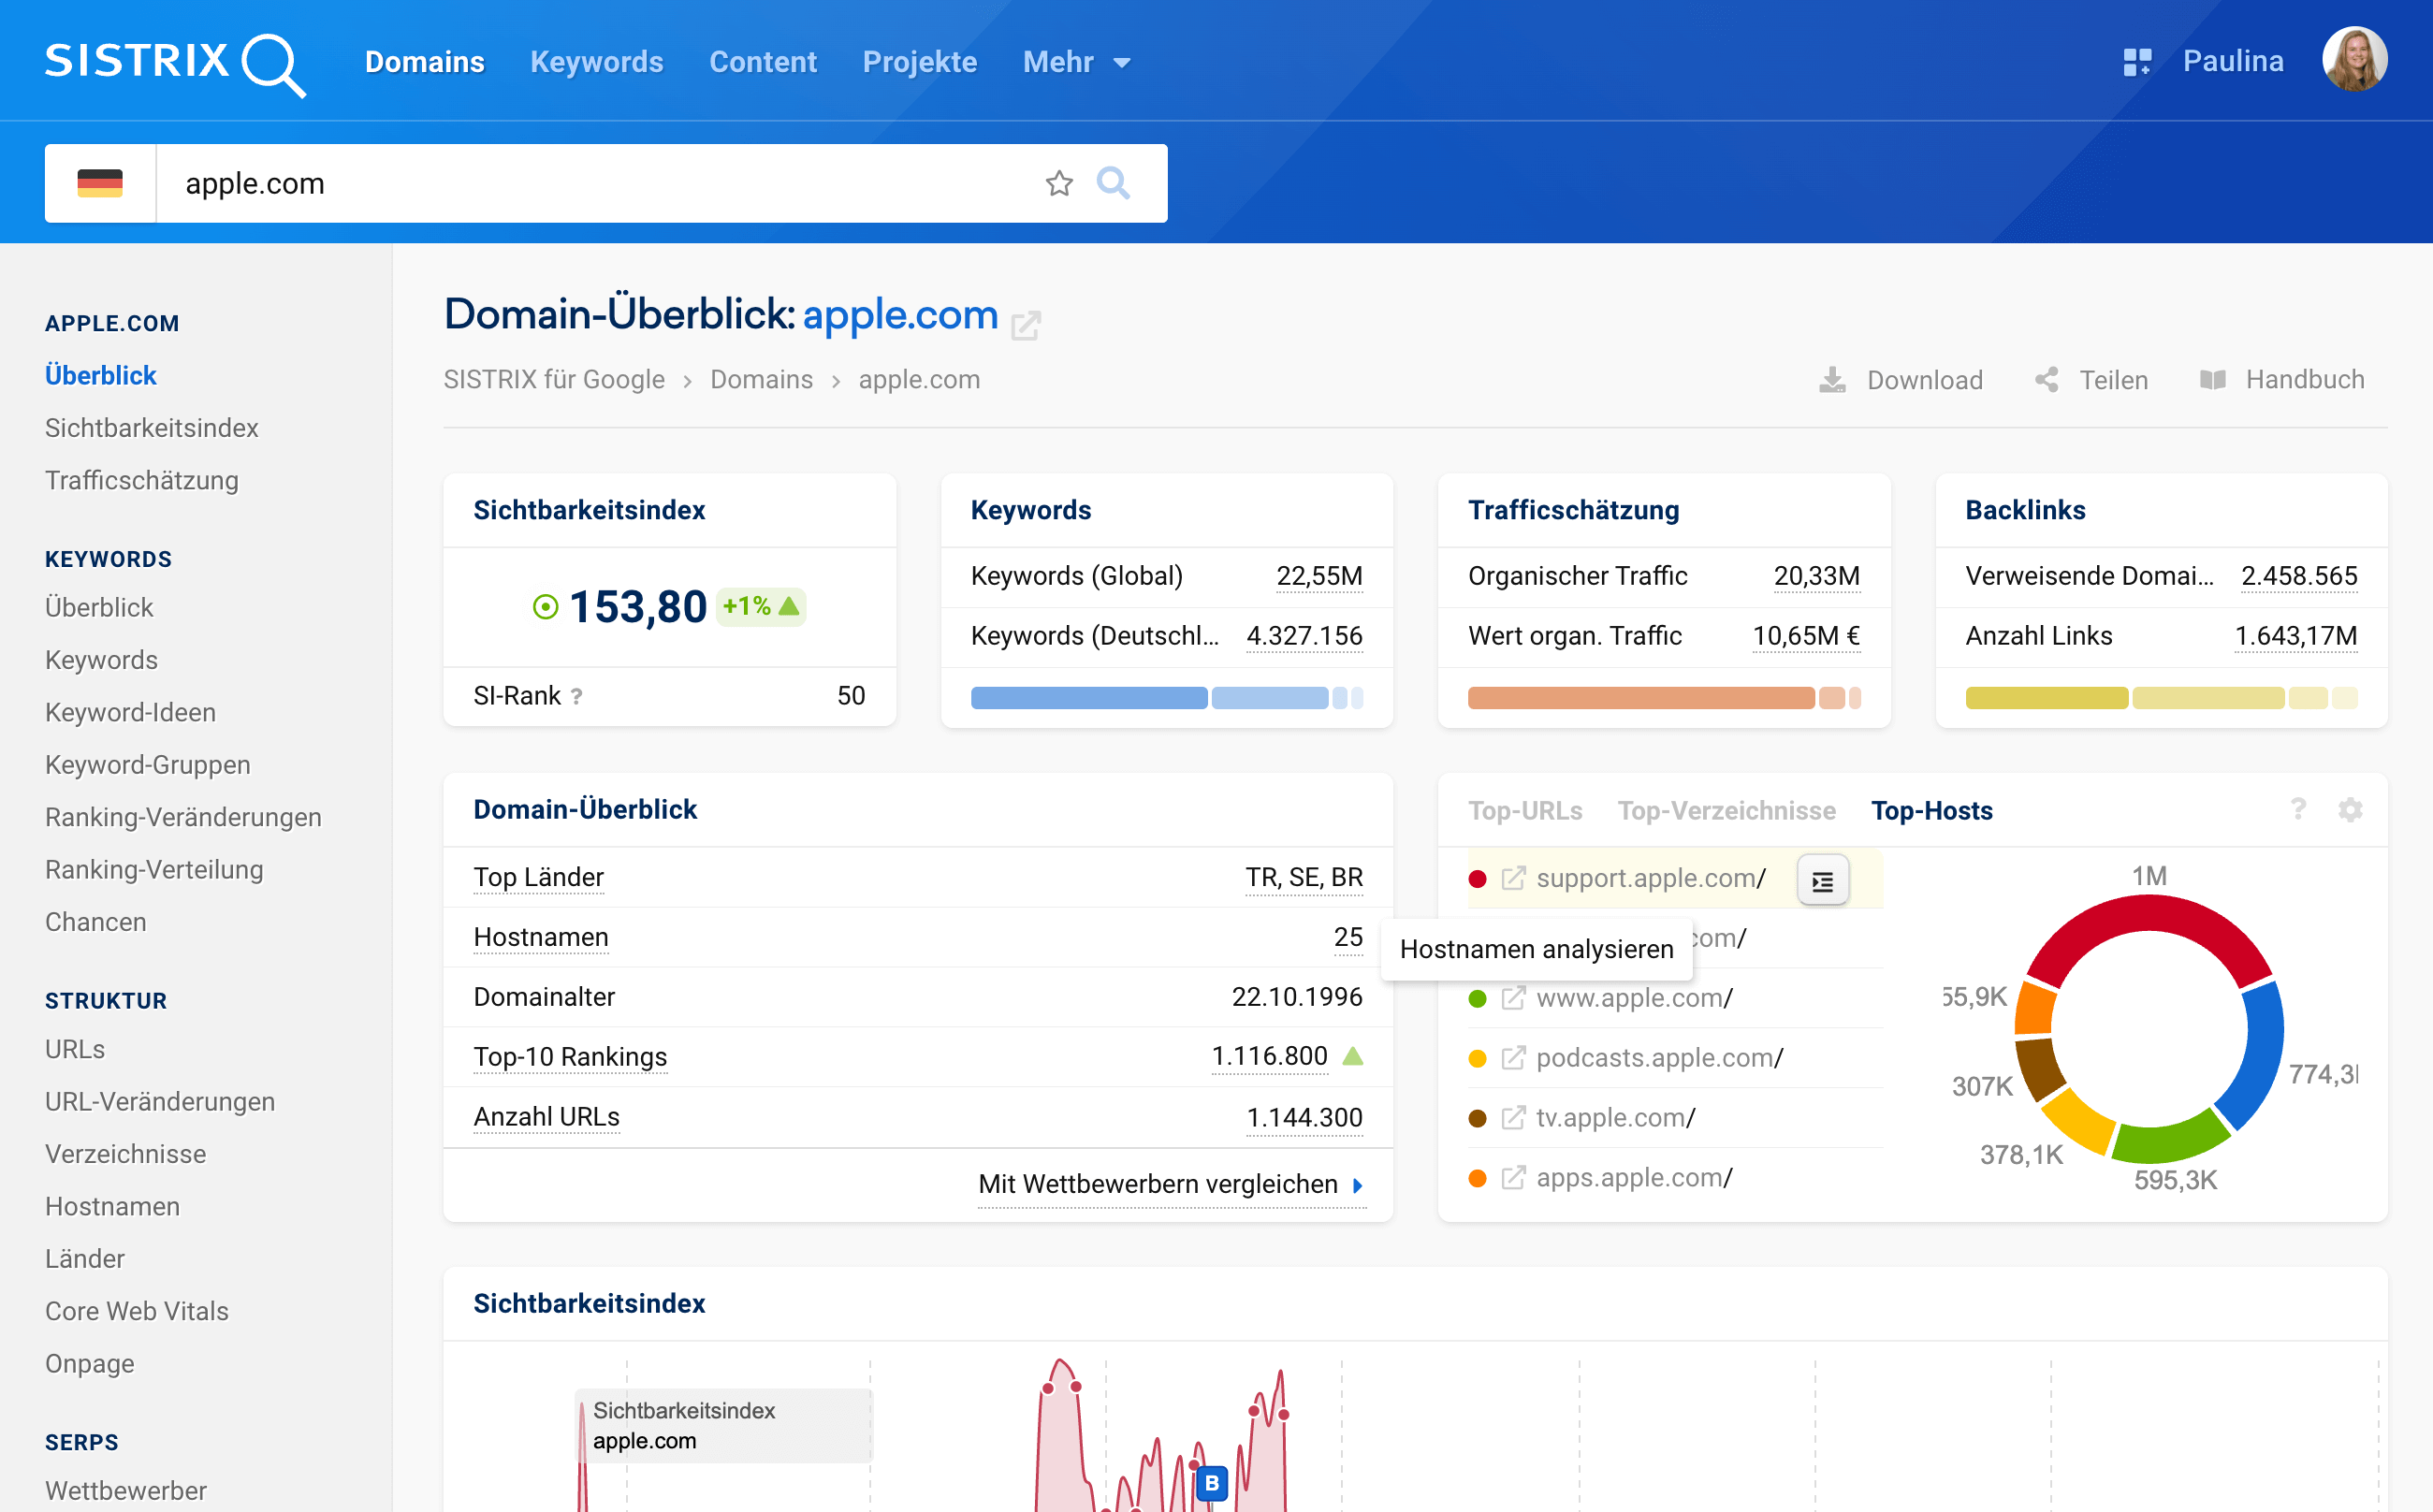
Task: Click the Top-Hosts help question mark
Action: pyautogui.click(x=2298, y=809)
